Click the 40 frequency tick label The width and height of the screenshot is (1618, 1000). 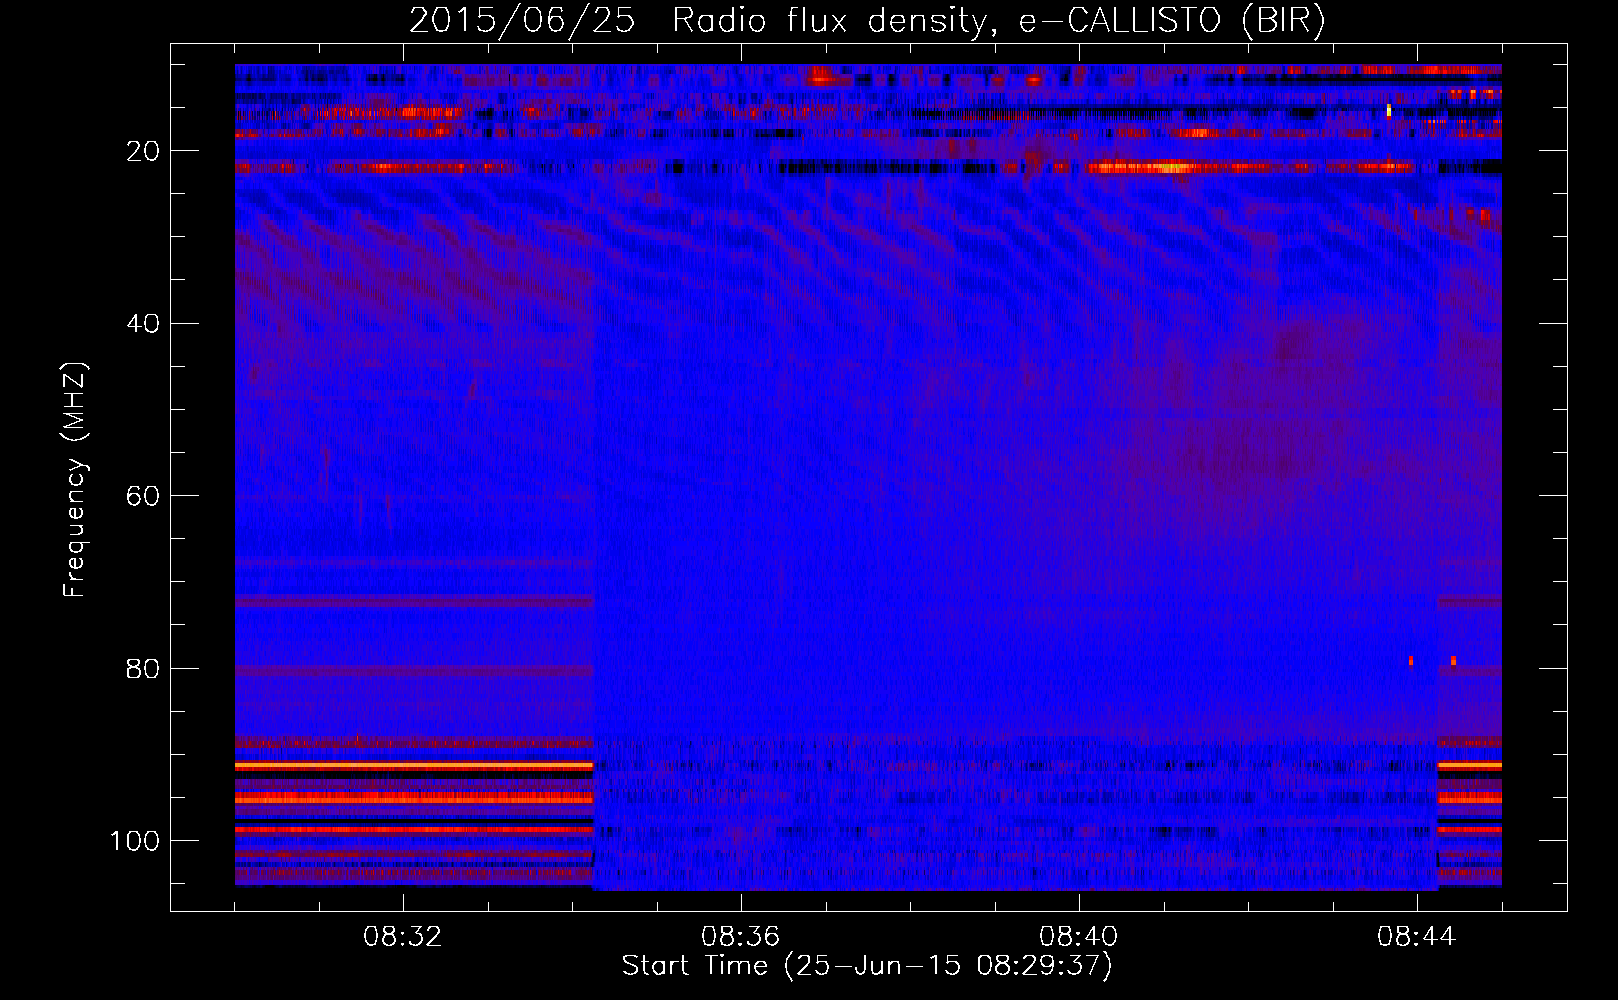click(x=143, y=324)
